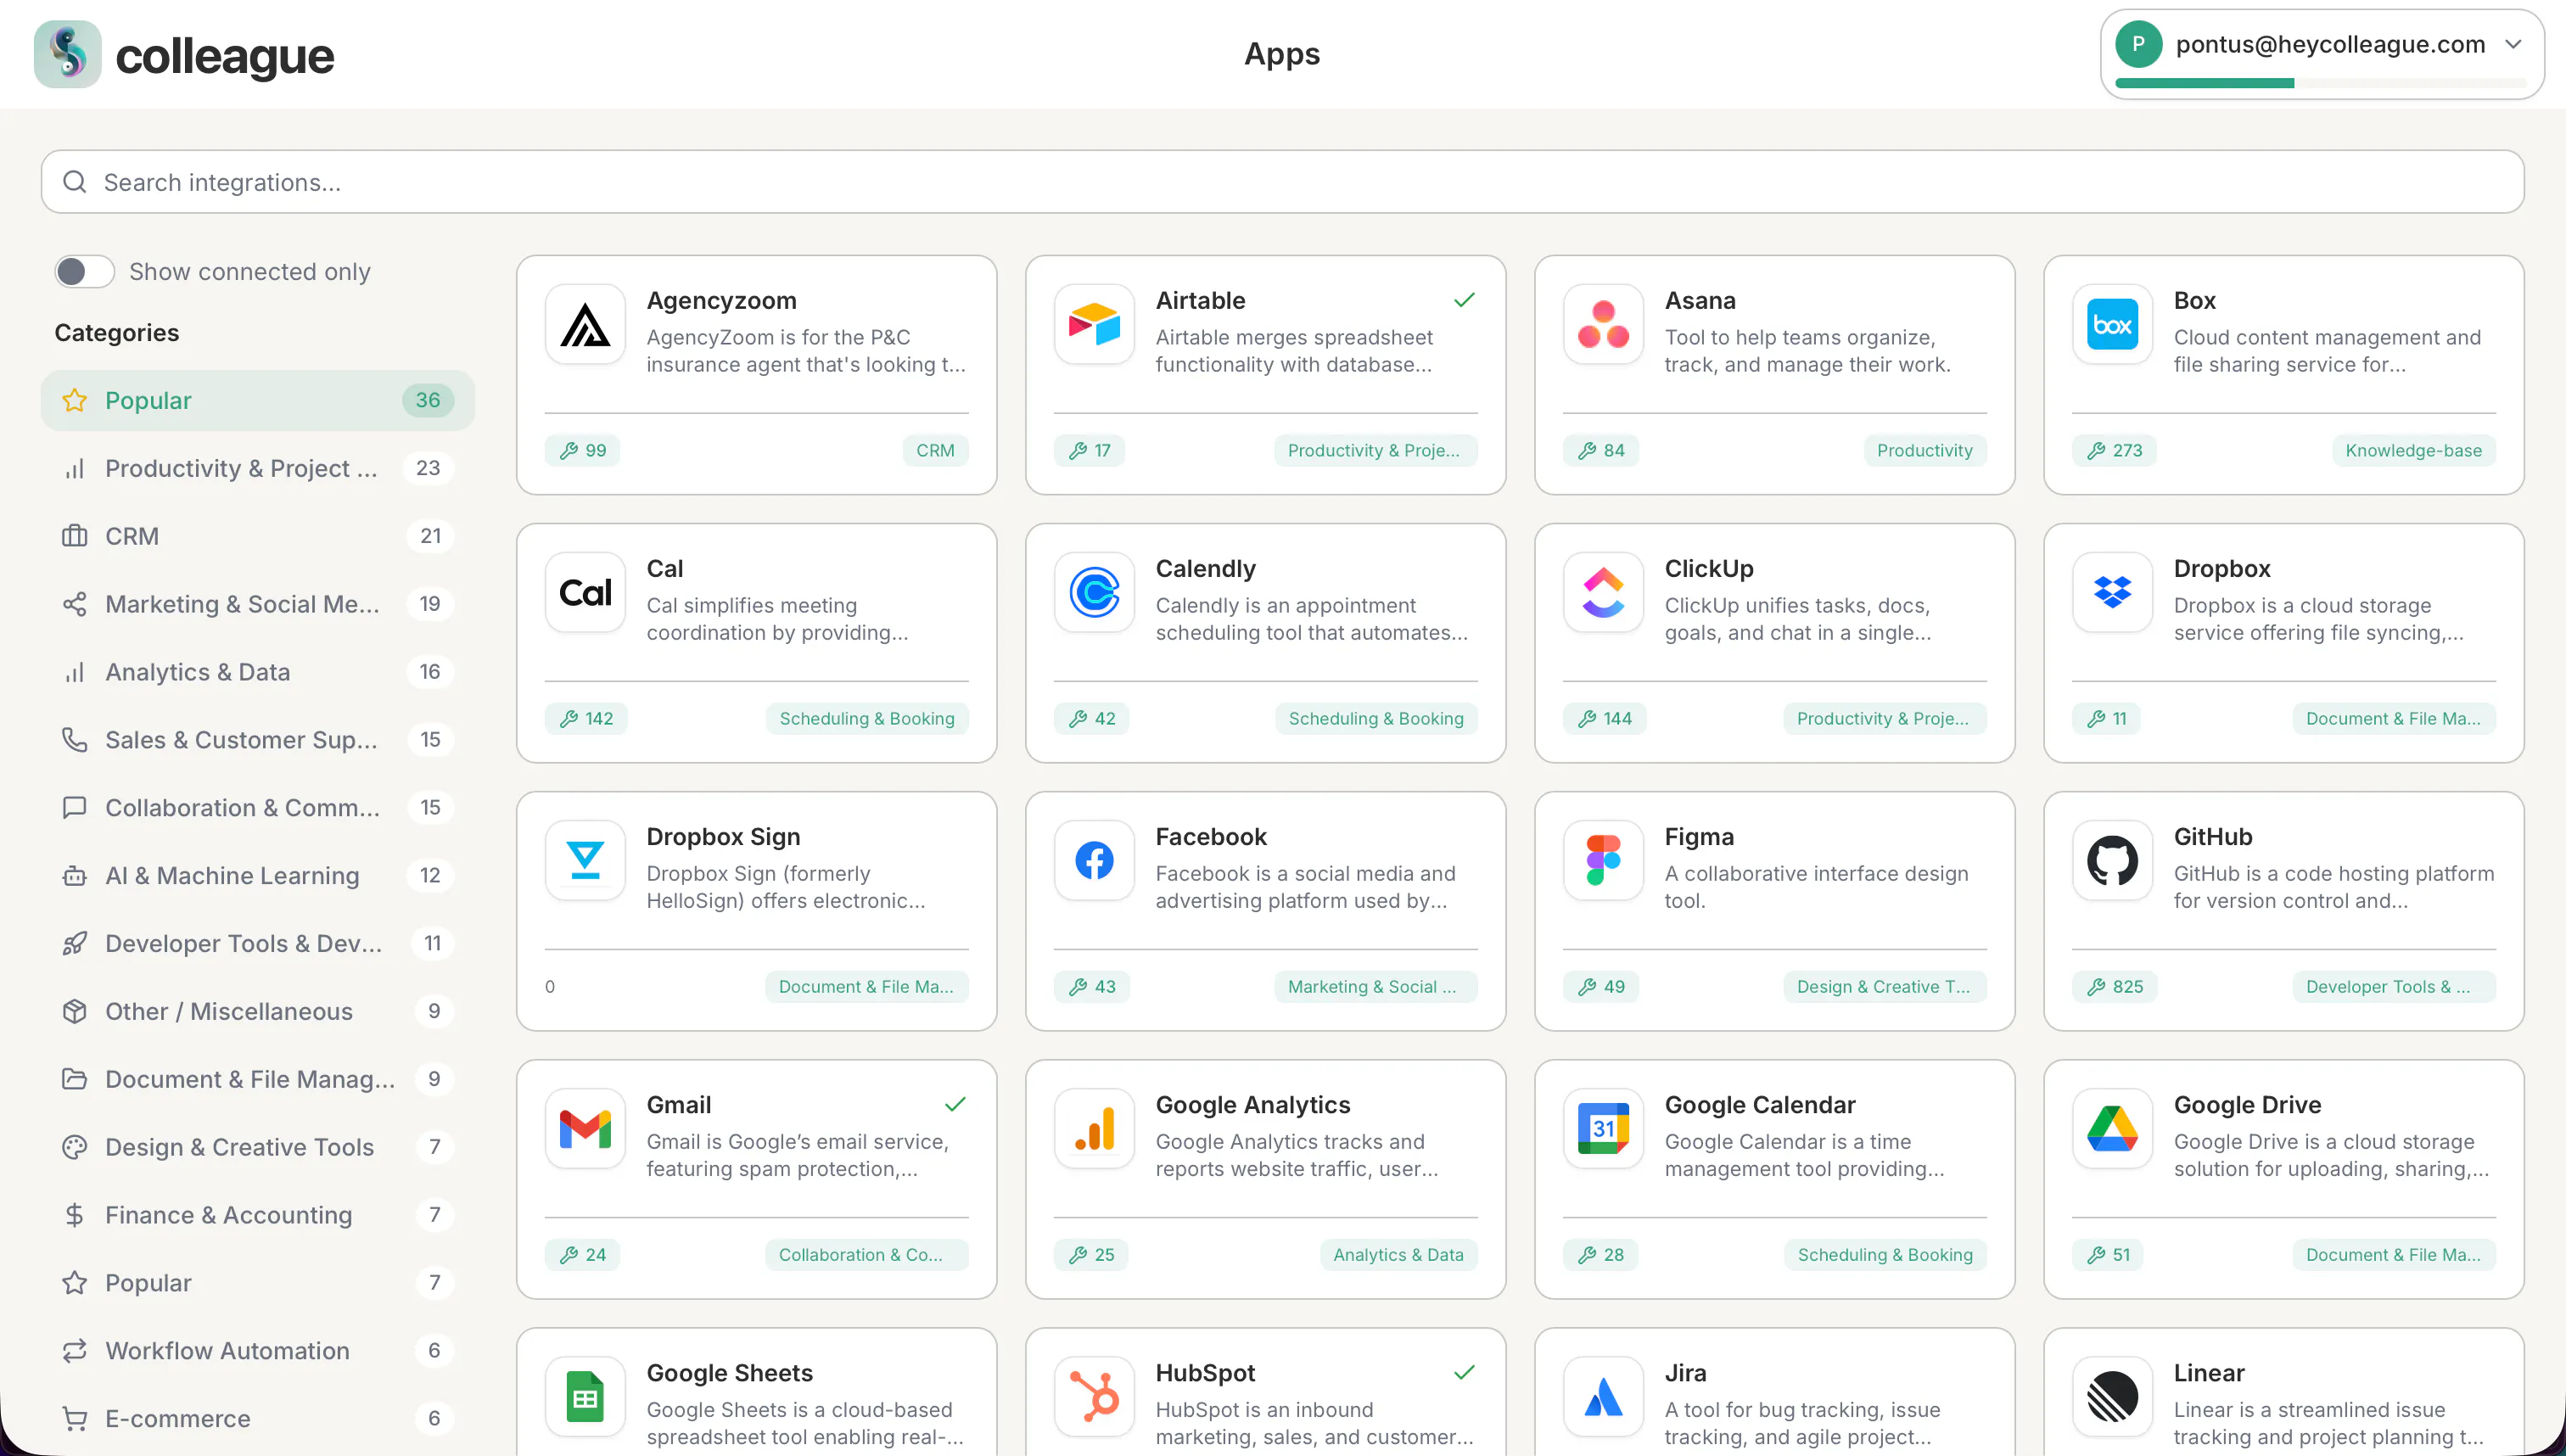This screenshot has width=2566, height=1456.
Task: Click the Calendly card title
Action: (1205, 568)
